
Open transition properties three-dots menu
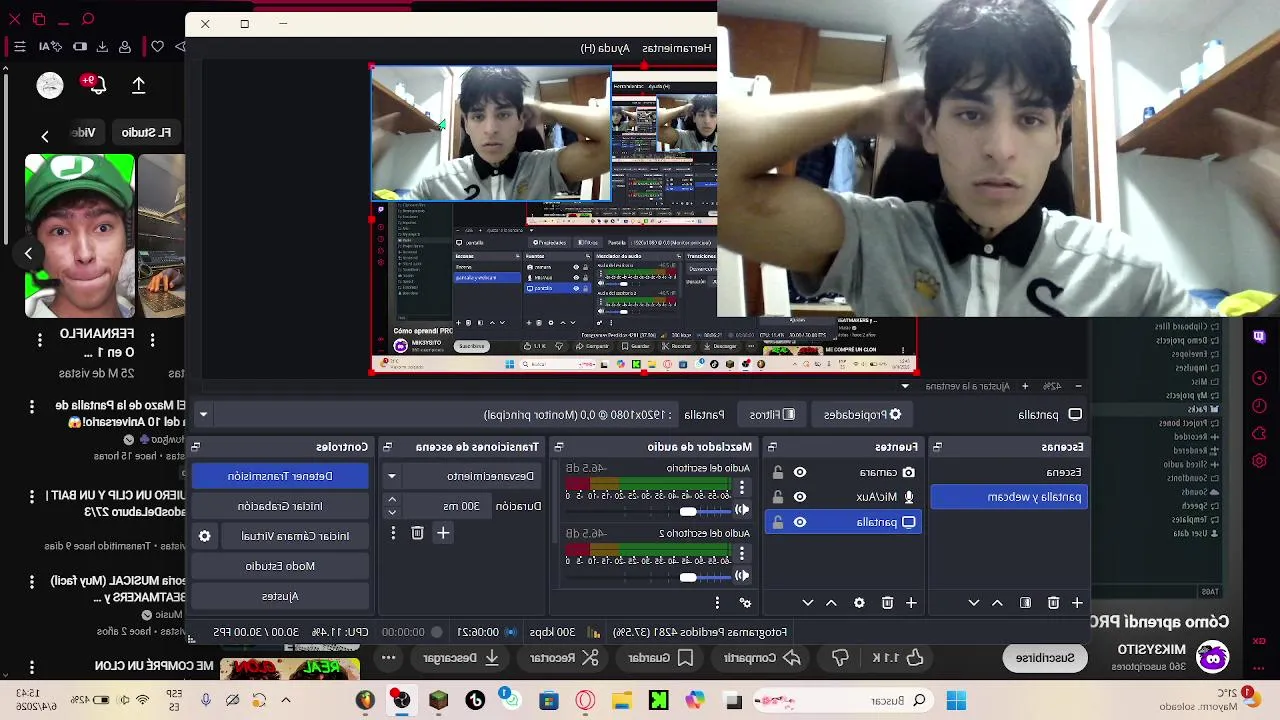(393, 533)
